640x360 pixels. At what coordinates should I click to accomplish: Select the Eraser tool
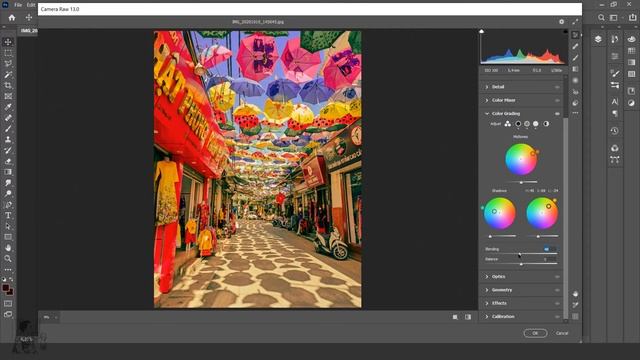[x=8, y=161]
